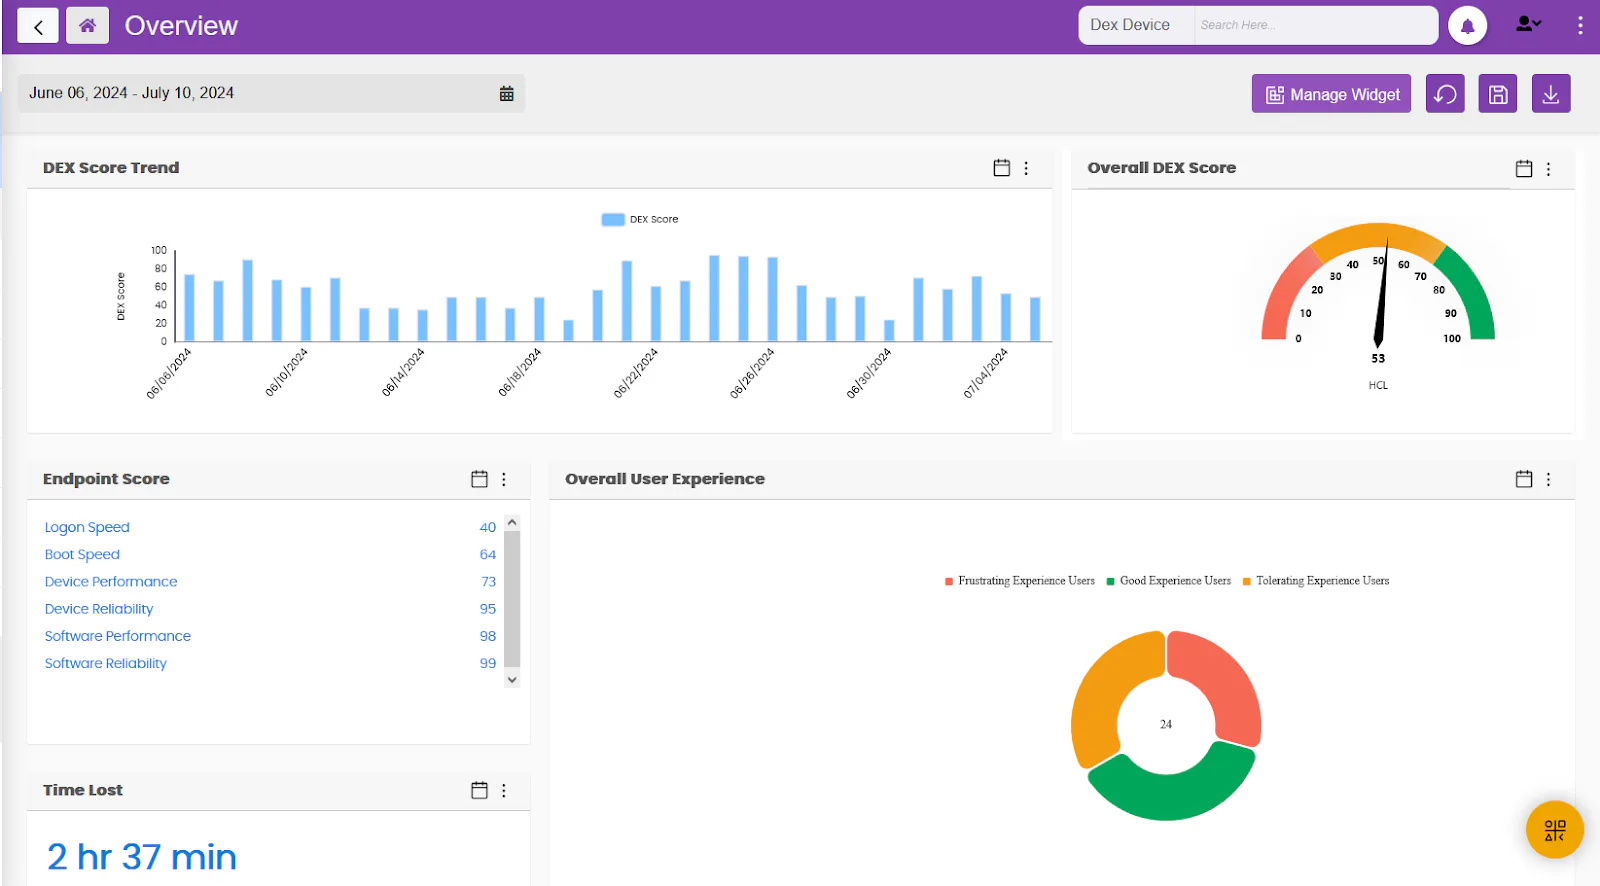Open the Dex Device search category selector
This screenshot has height=886, width=1600.
pos(1135,25)
